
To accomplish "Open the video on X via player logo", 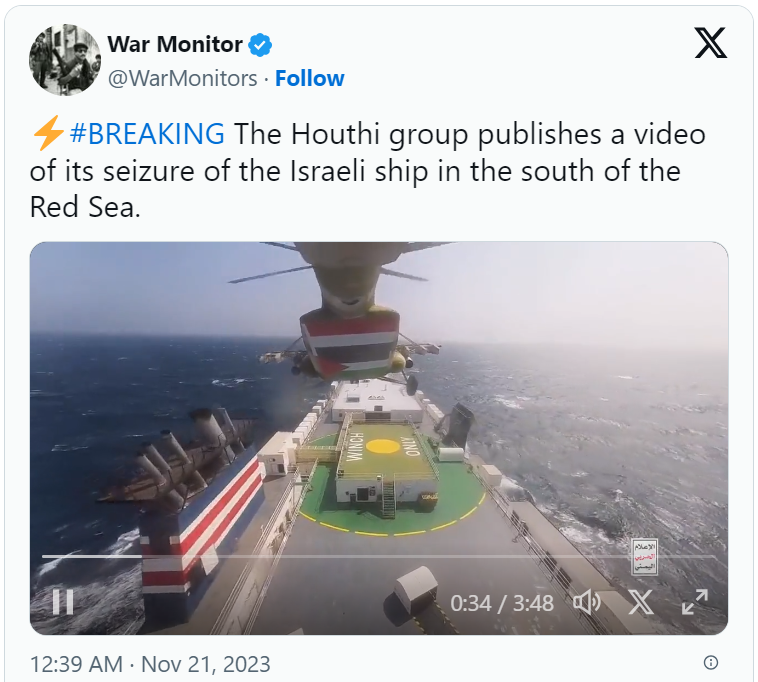I will pos(641,602).
